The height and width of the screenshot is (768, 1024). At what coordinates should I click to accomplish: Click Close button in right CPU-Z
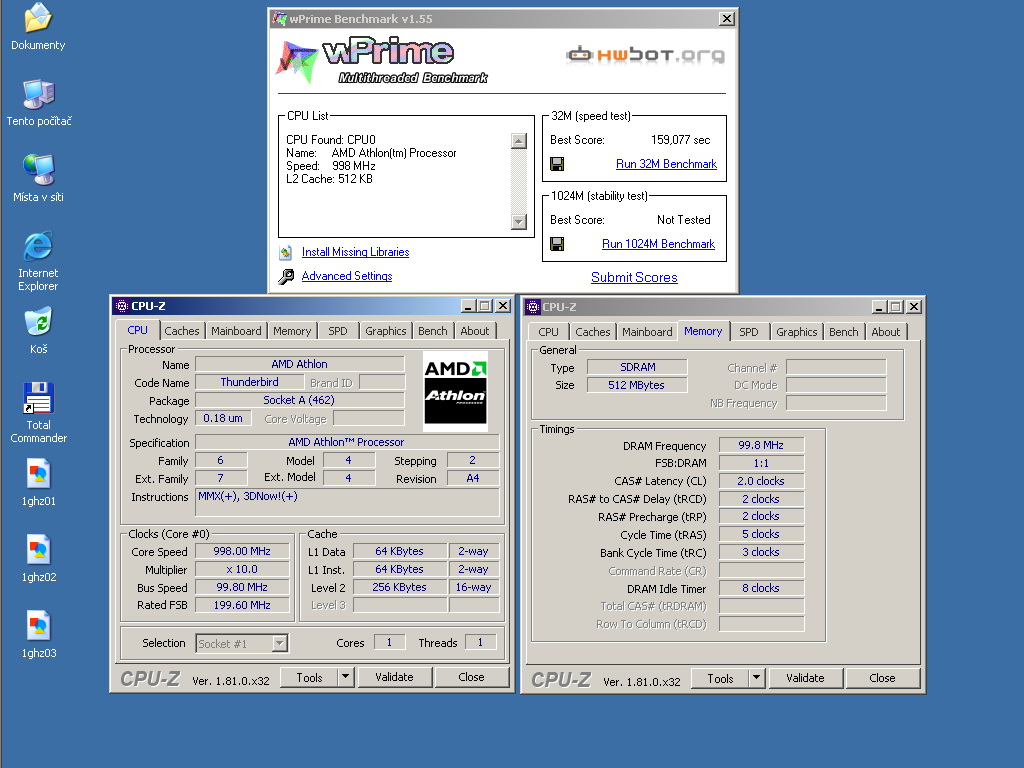click(882, 678)
